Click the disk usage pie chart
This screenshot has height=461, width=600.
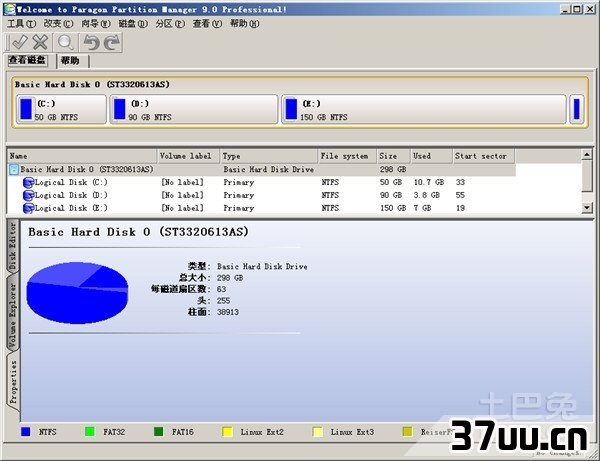click(77, 293)
